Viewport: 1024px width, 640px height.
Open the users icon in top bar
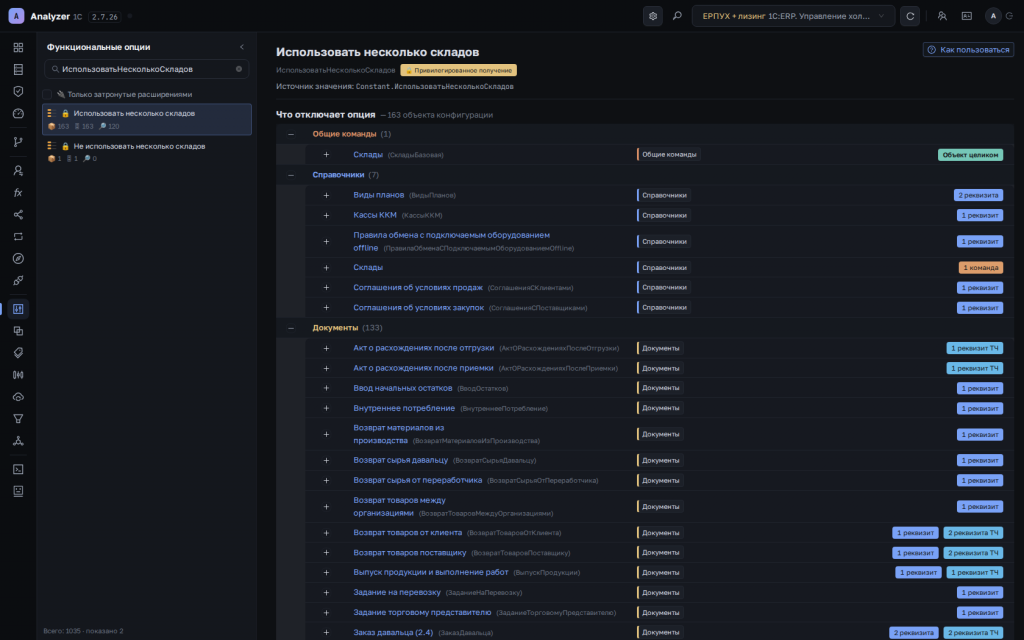[942, 16]
